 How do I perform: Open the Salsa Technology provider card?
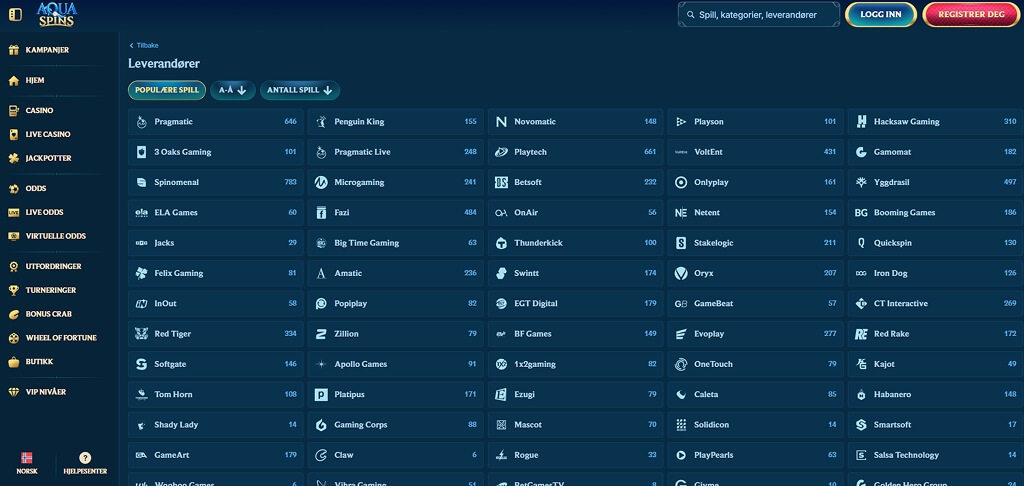[x=935, y=455]
